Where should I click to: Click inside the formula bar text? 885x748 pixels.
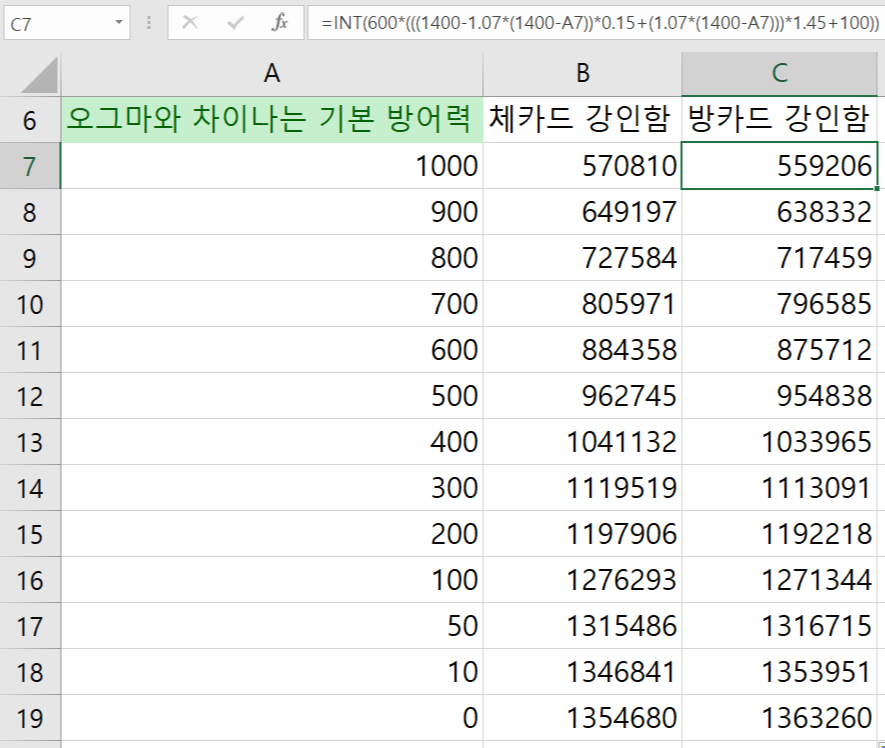[600, 22]
